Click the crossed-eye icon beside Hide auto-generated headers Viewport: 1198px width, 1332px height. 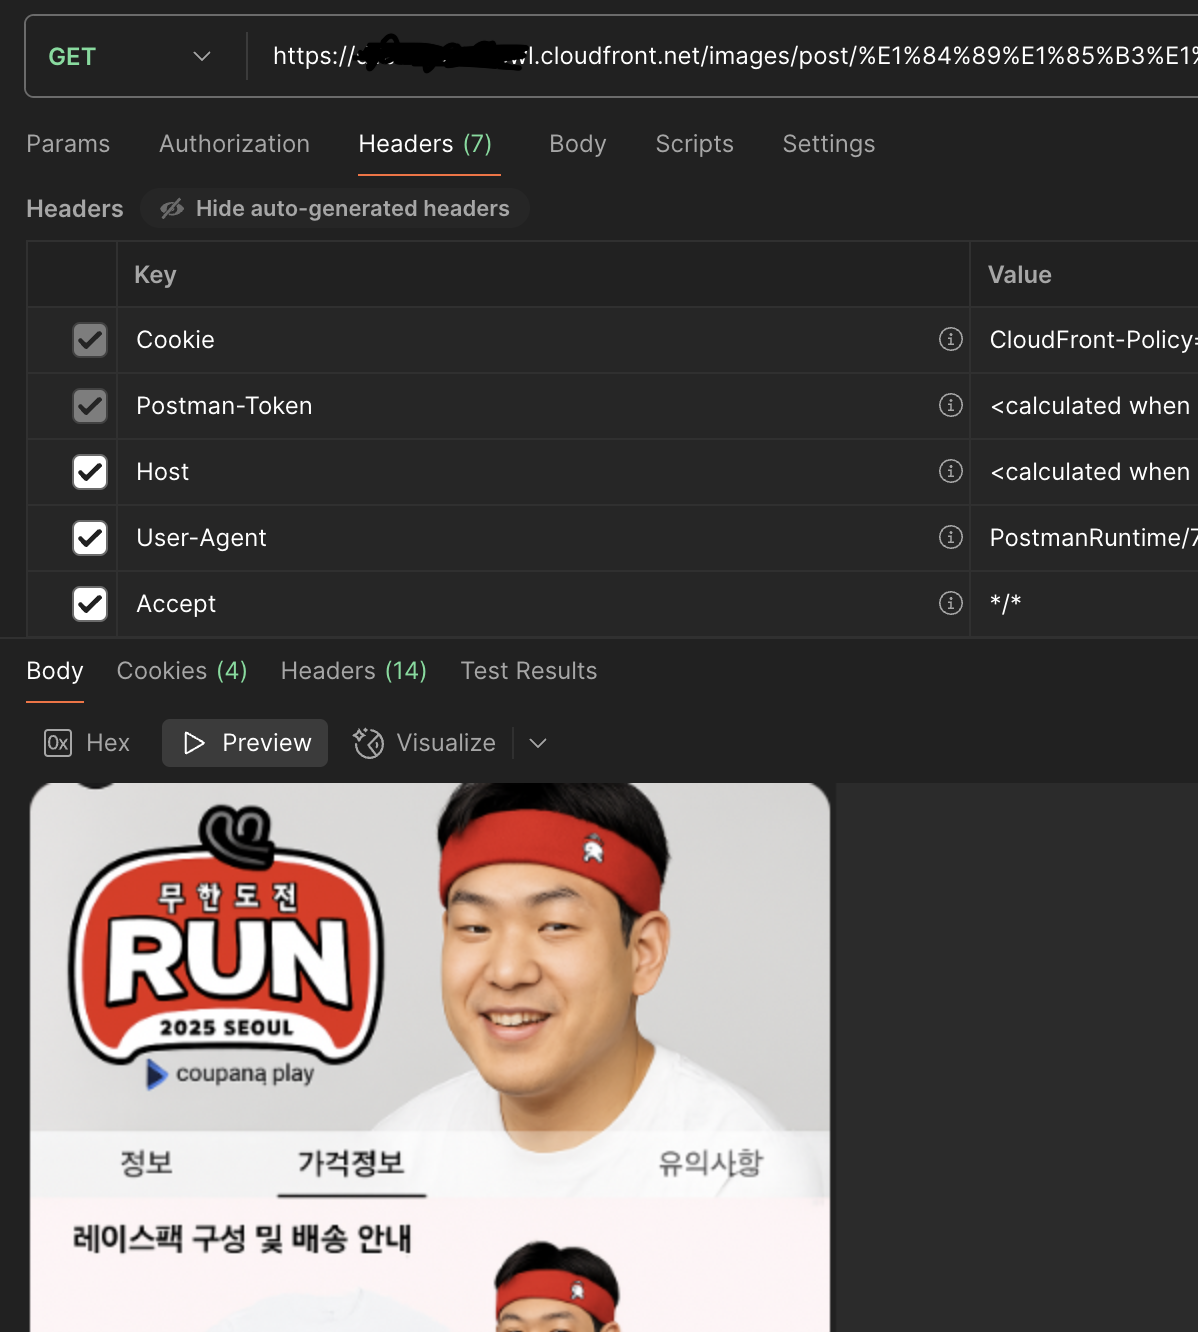(x=172, y=208)
